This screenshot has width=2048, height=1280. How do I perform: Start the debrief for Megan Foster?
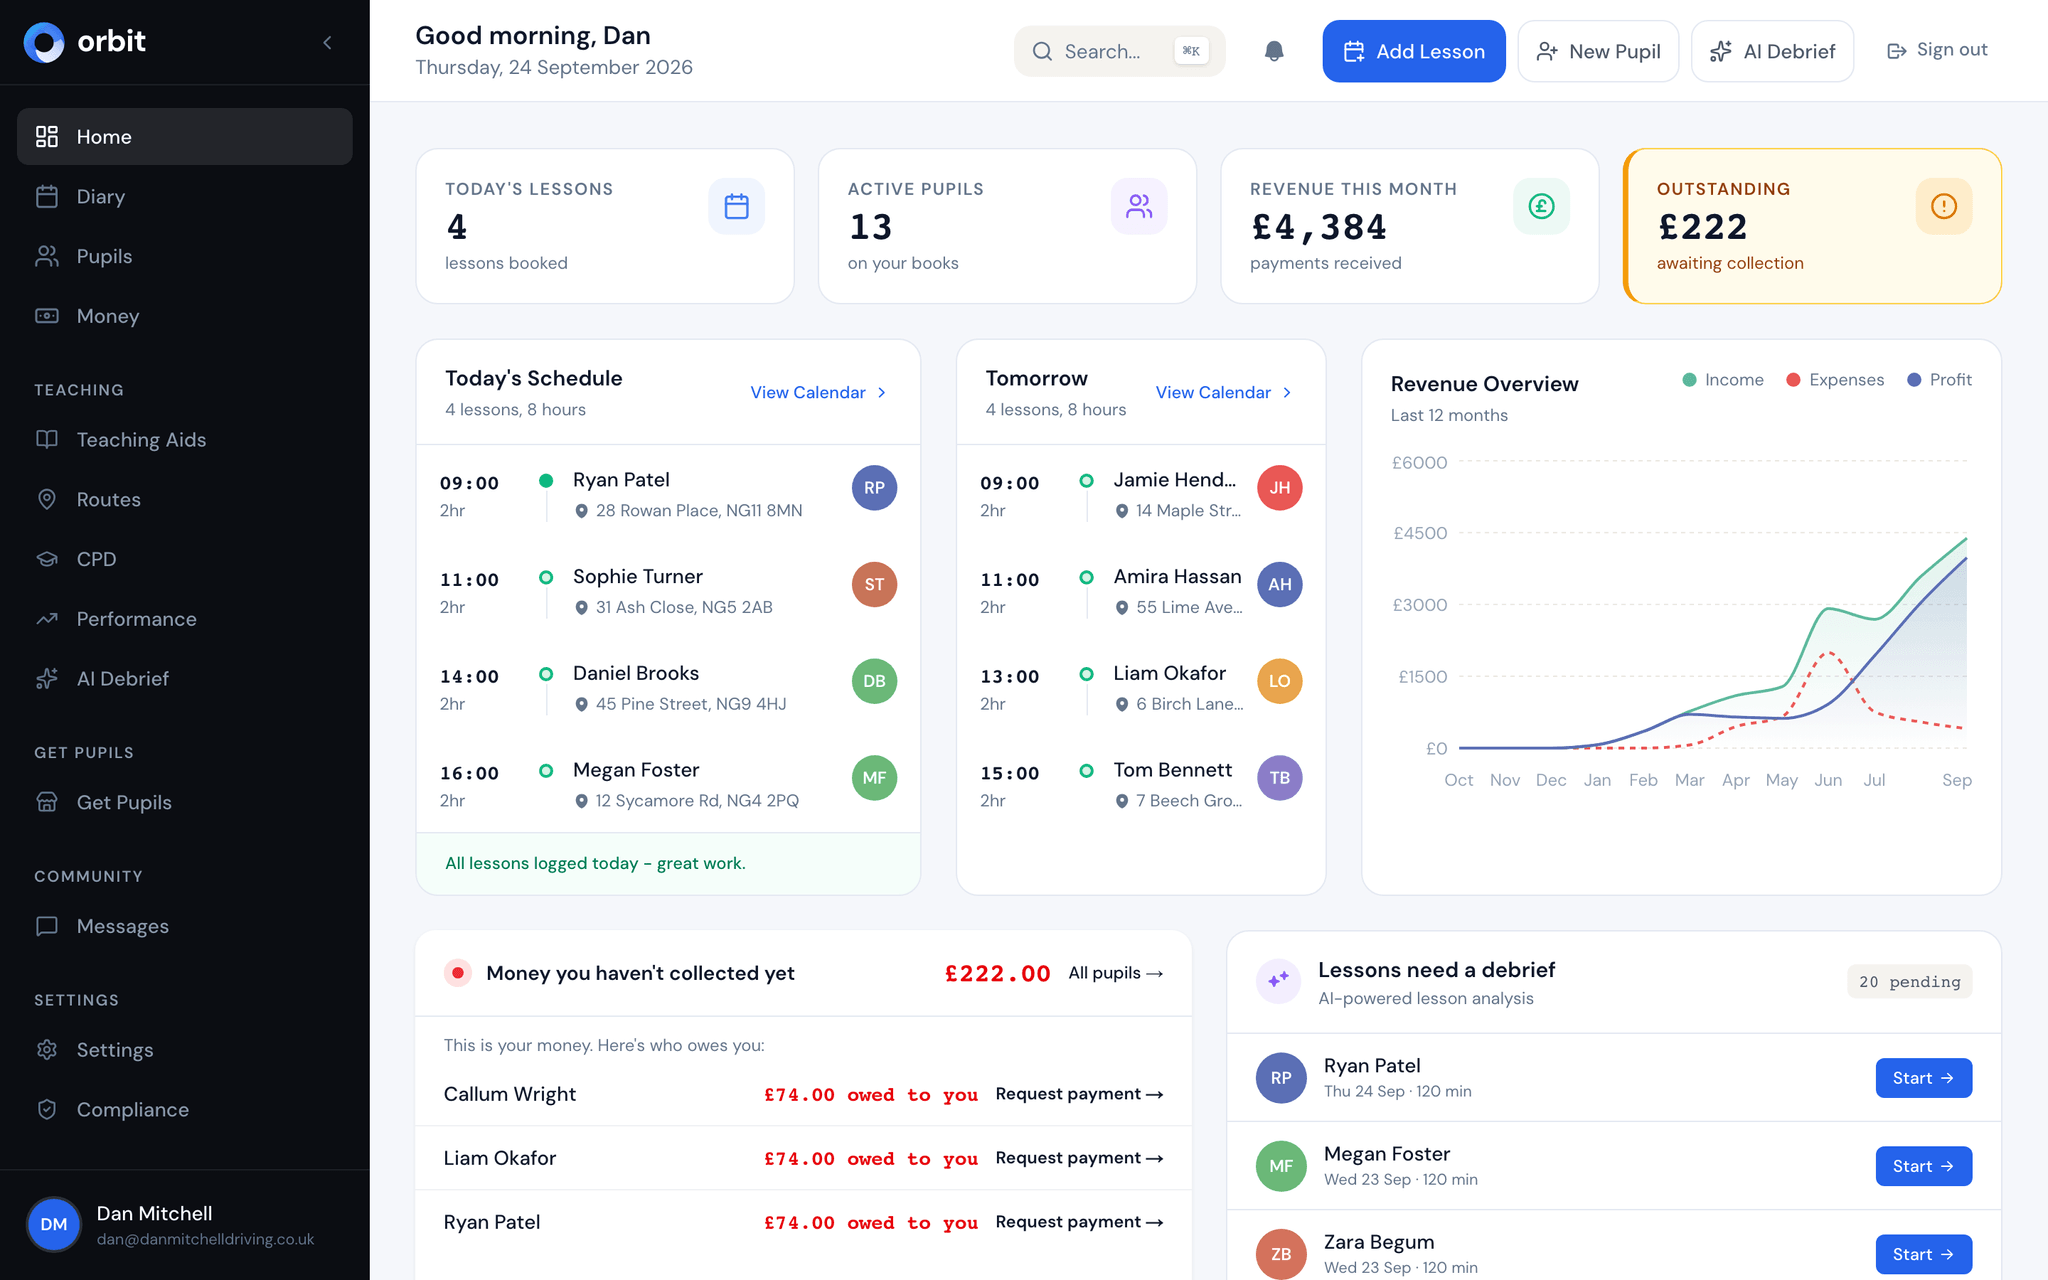tap(1923, 1166)
